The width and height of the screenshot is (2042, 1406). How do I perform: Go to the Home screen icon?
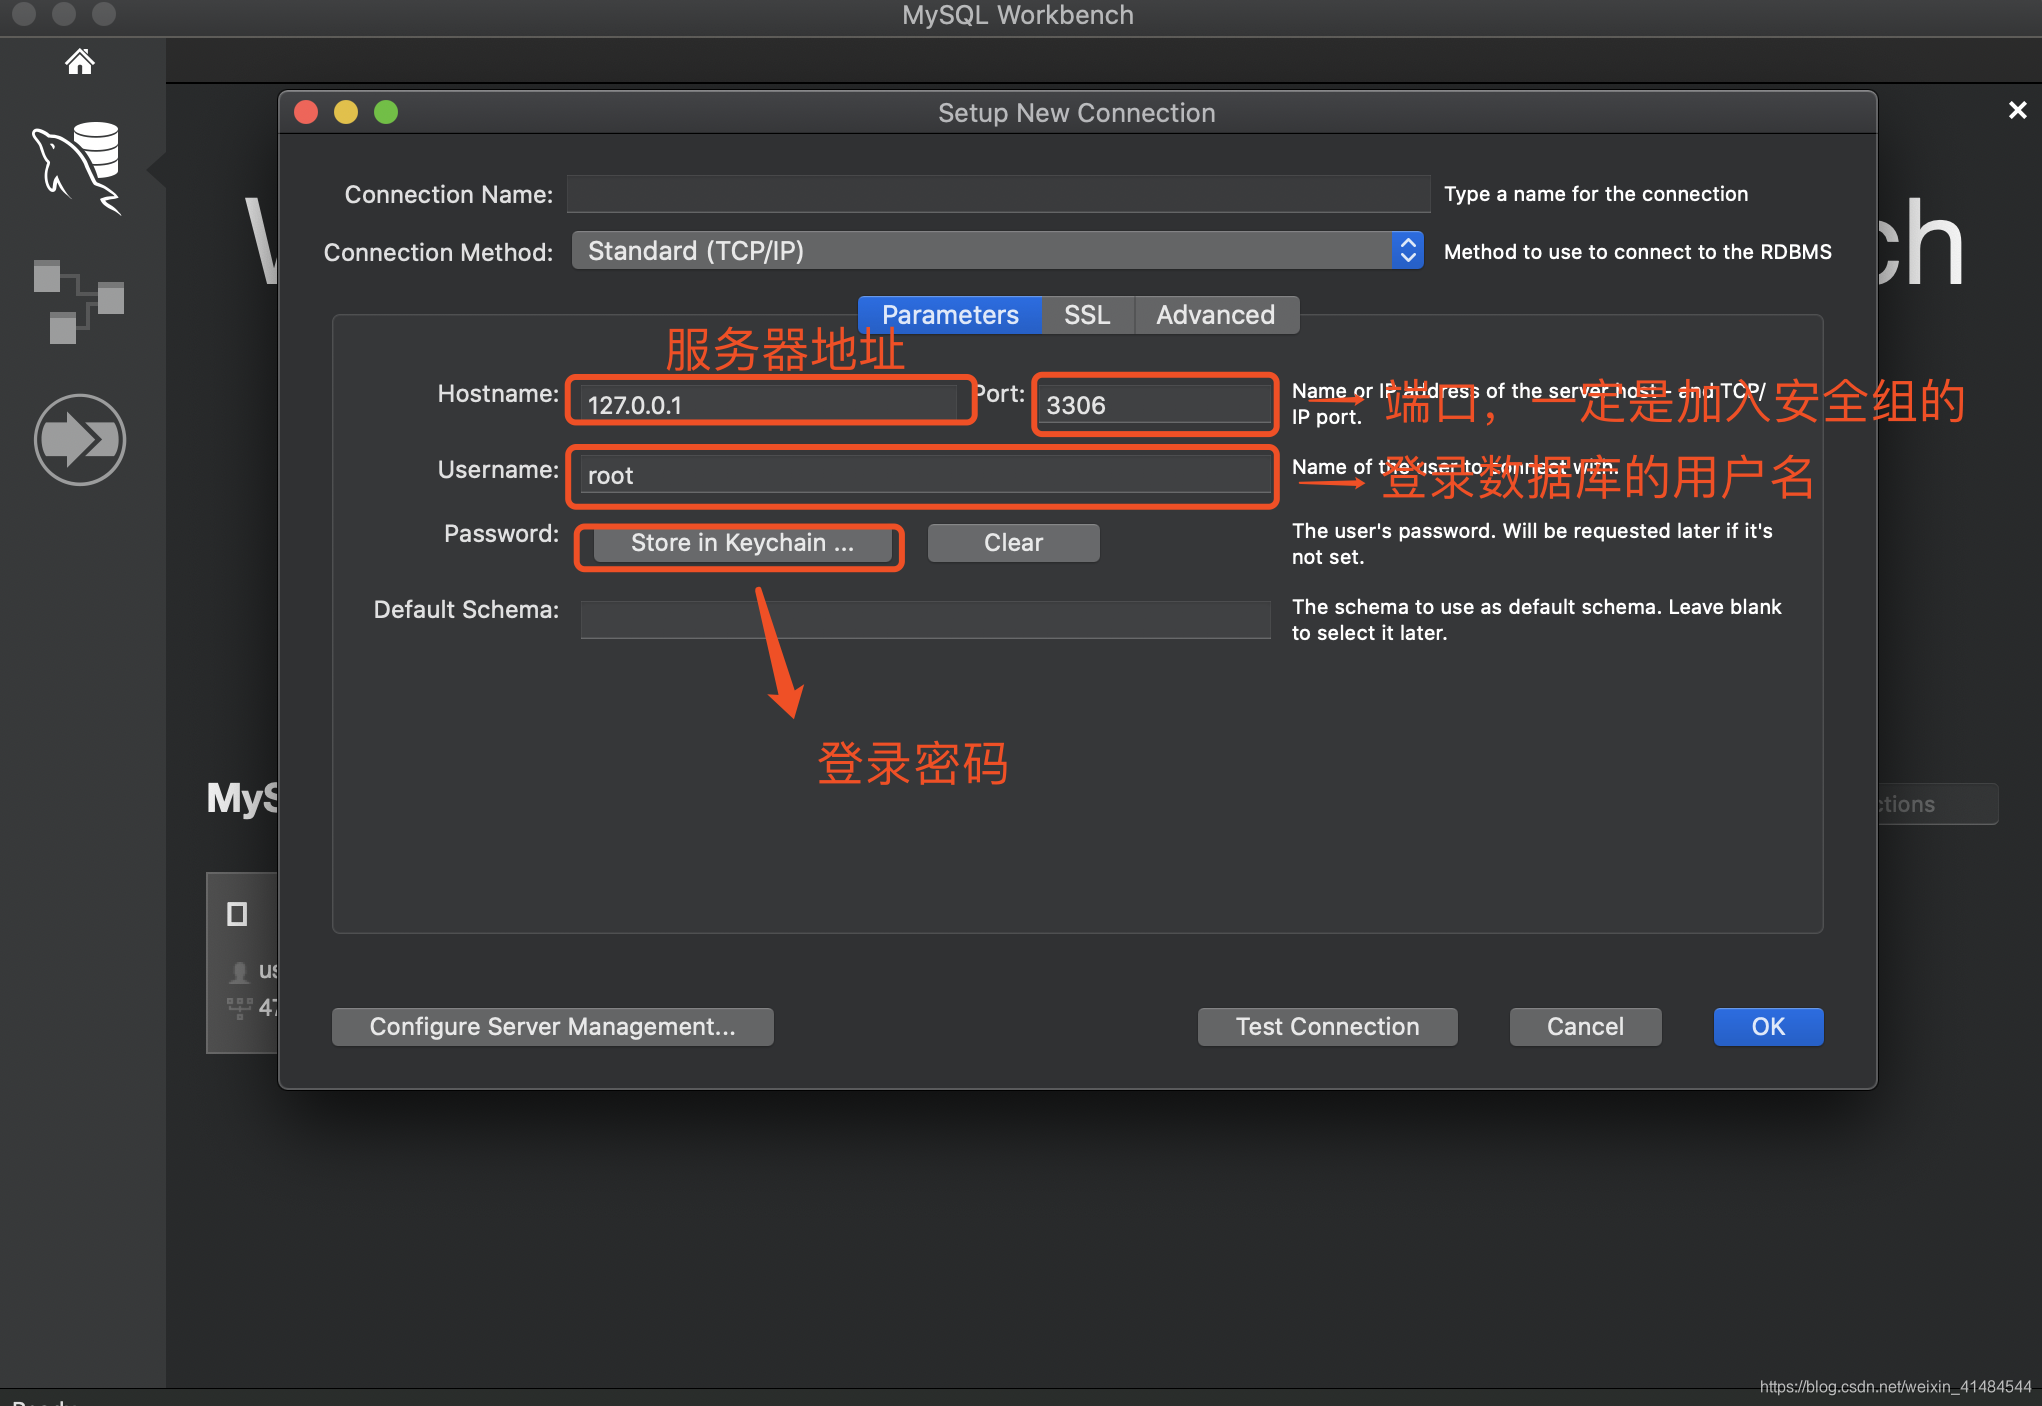[x=80, y=62]
